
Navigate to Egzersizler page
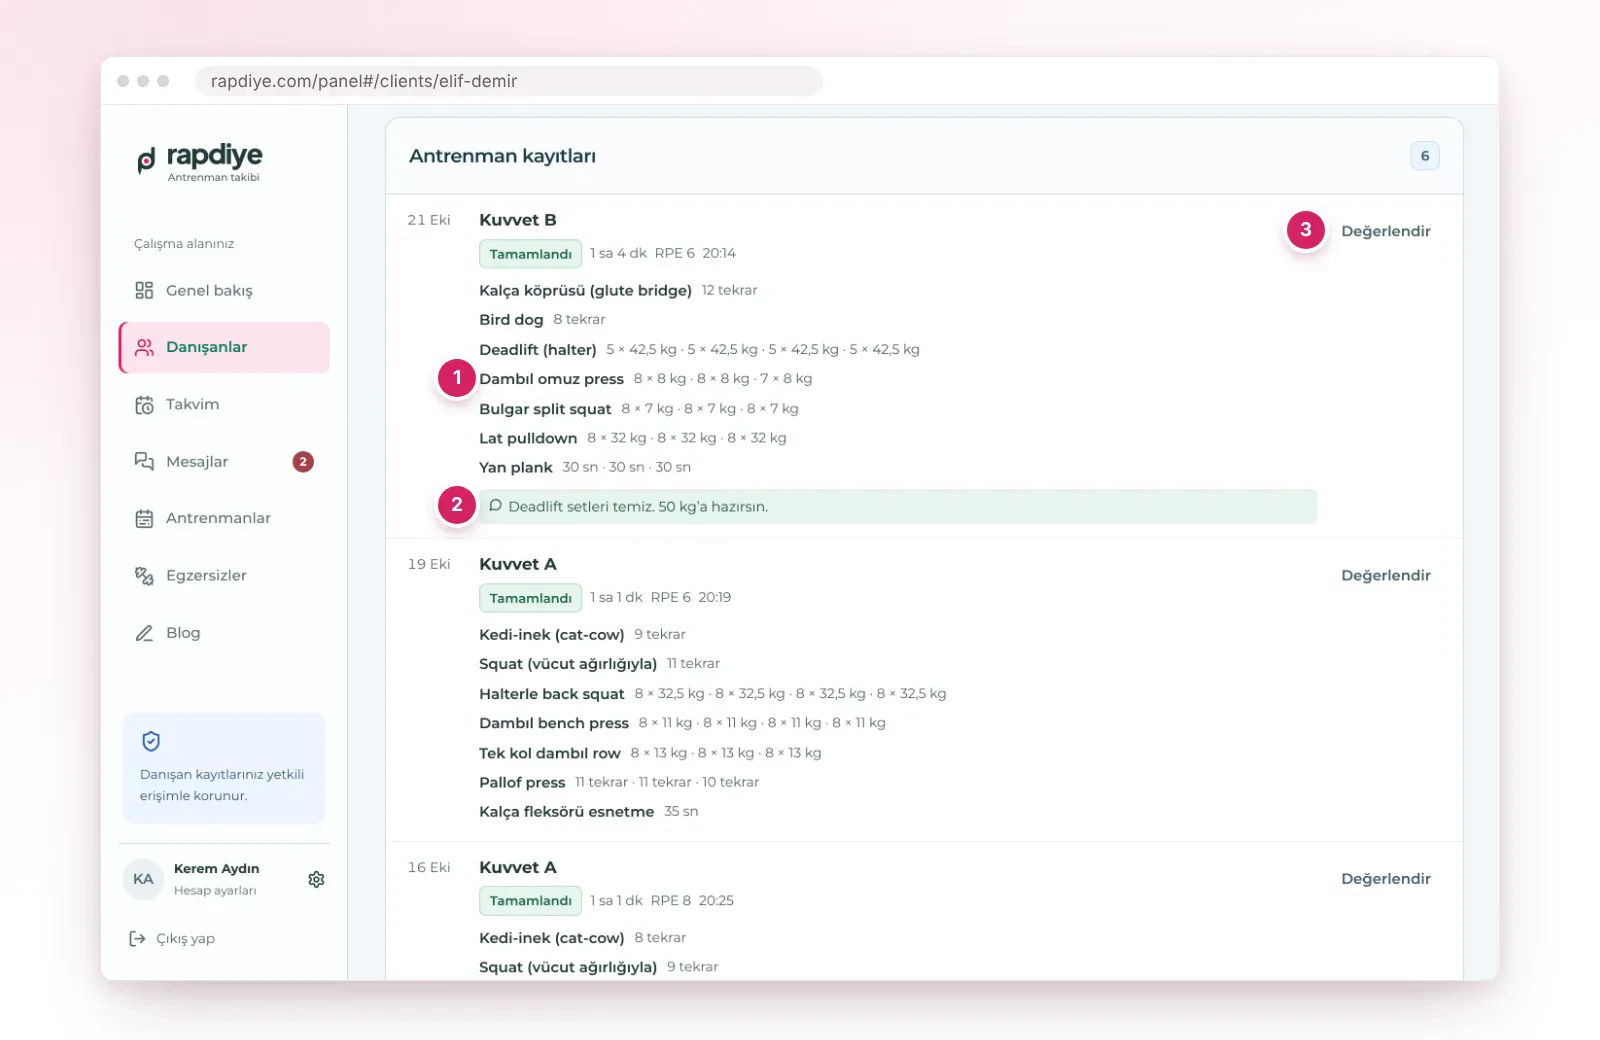coord(224,576)
